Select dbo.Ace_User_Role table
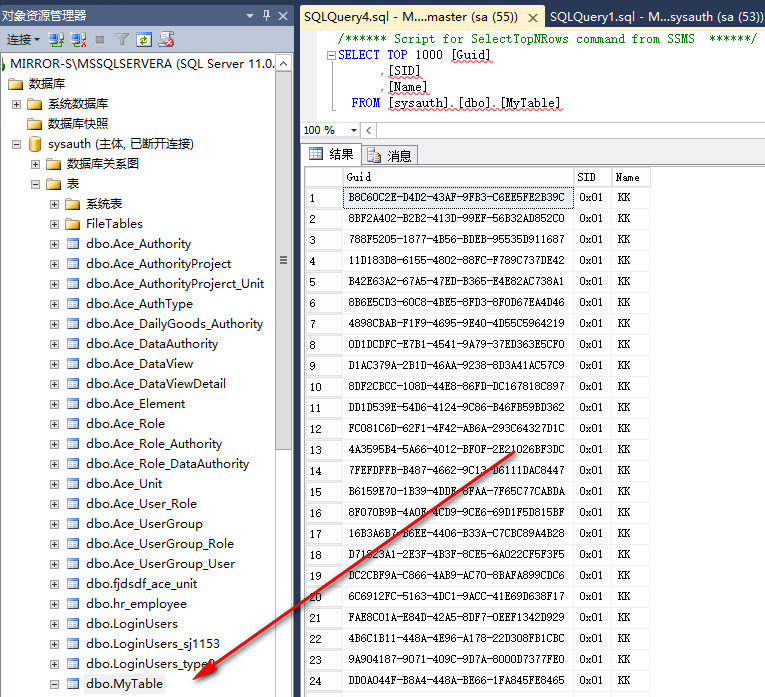This screenshot has width=765, height=697. [141, 504]
